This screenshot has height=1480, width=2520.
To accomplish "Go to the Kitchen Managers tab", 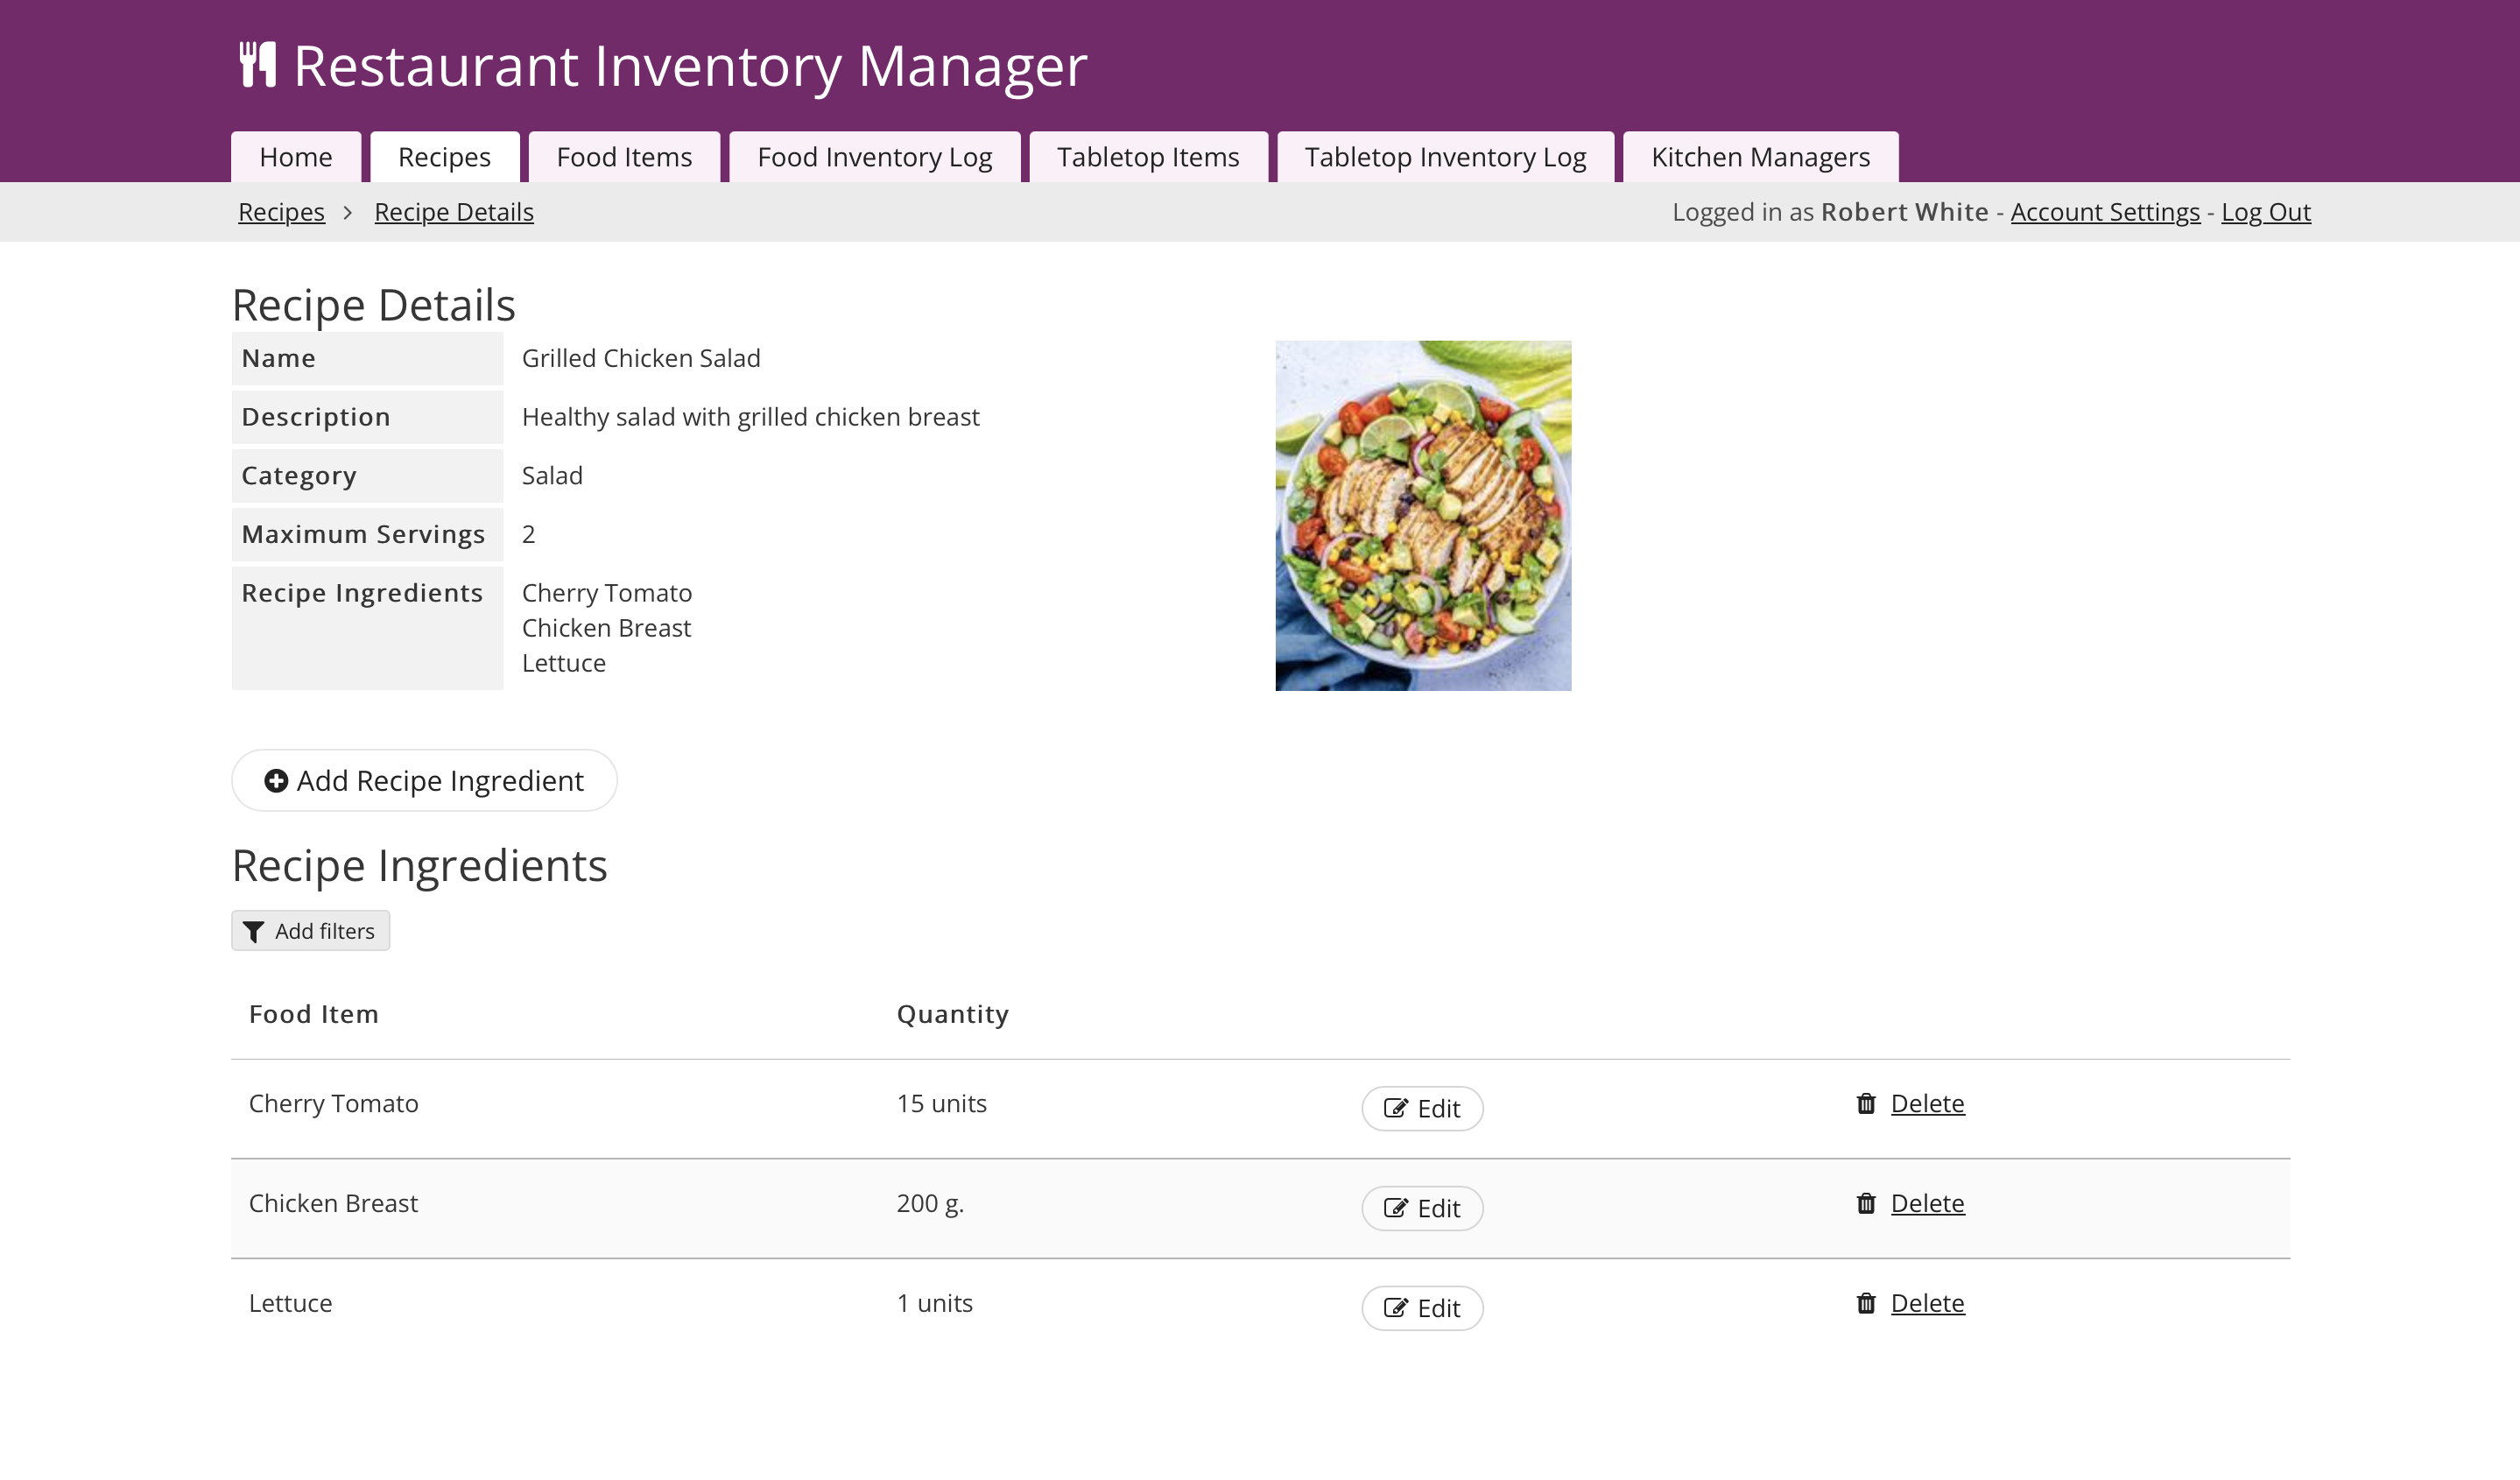I will [1760, 158].
